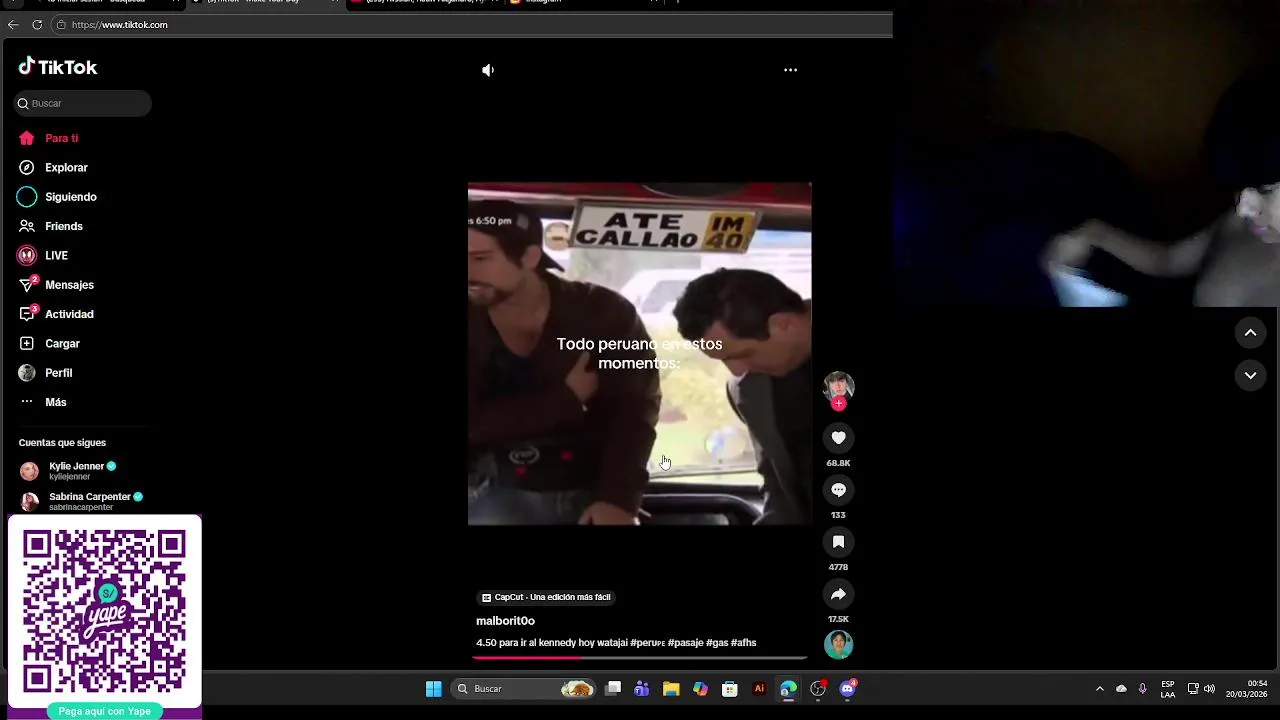View site information lock icon in address bar

tap(61, 25)
